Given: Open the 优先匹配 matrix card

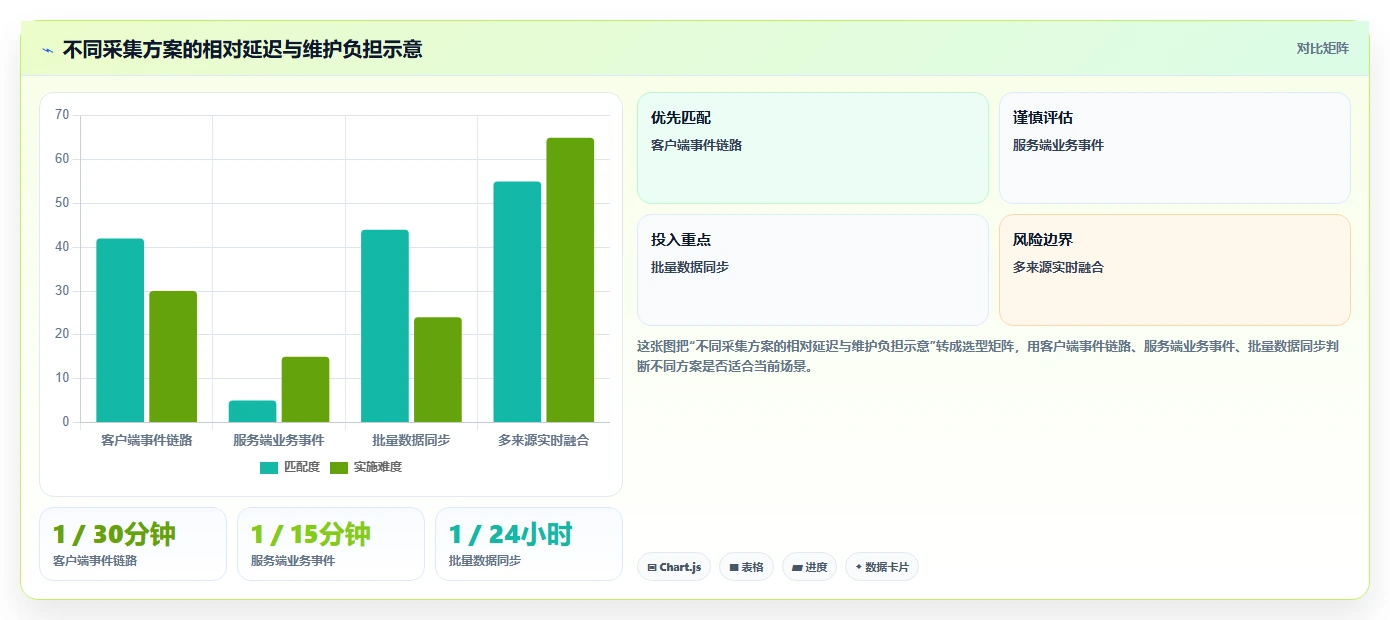Looking at the screenshot, I should 813,148.
